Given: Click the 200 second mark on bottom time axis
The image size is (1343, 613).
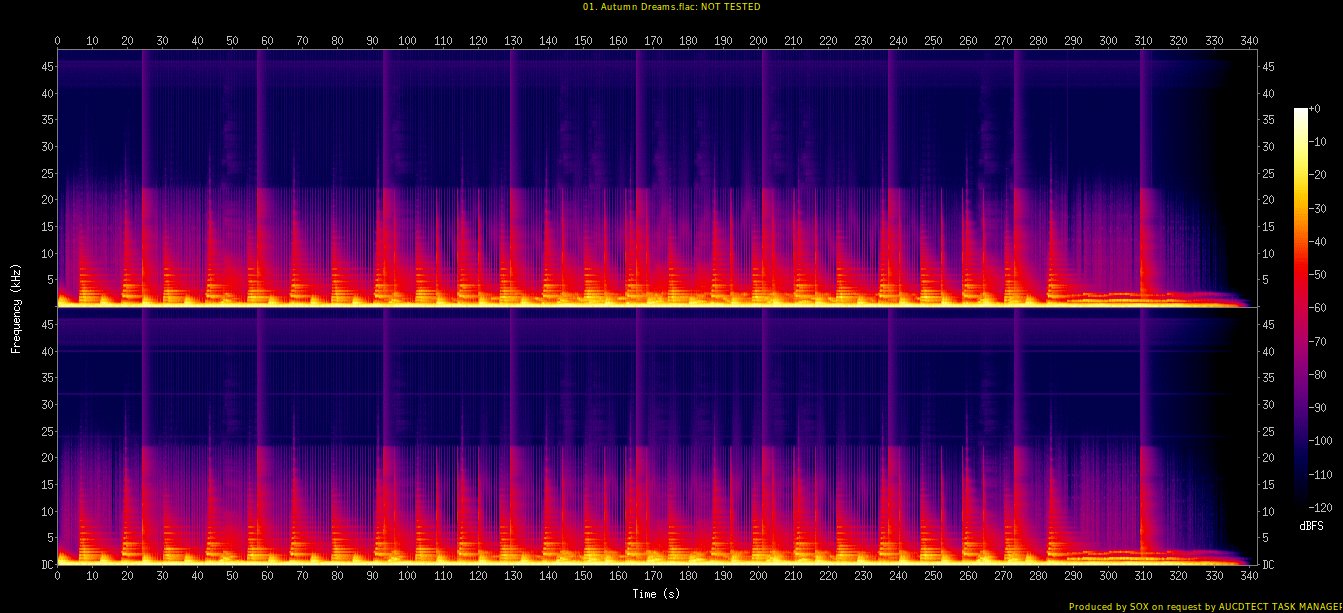Looking at the screenshot, I should pyautogui.click(x=758, y=577).
